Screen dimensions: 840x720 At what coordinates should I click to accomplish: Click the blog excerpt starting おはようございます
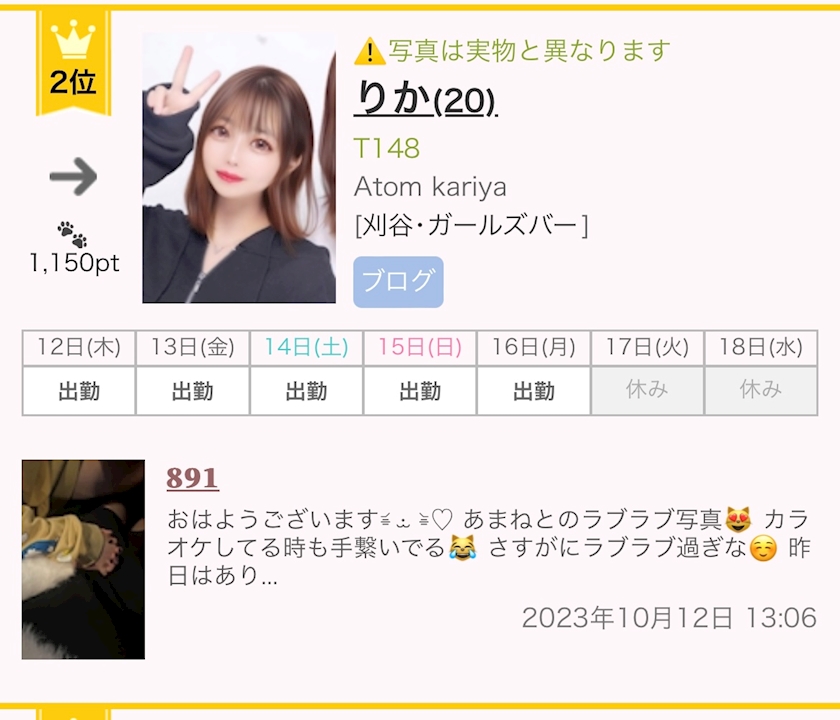tap(488, 548)
